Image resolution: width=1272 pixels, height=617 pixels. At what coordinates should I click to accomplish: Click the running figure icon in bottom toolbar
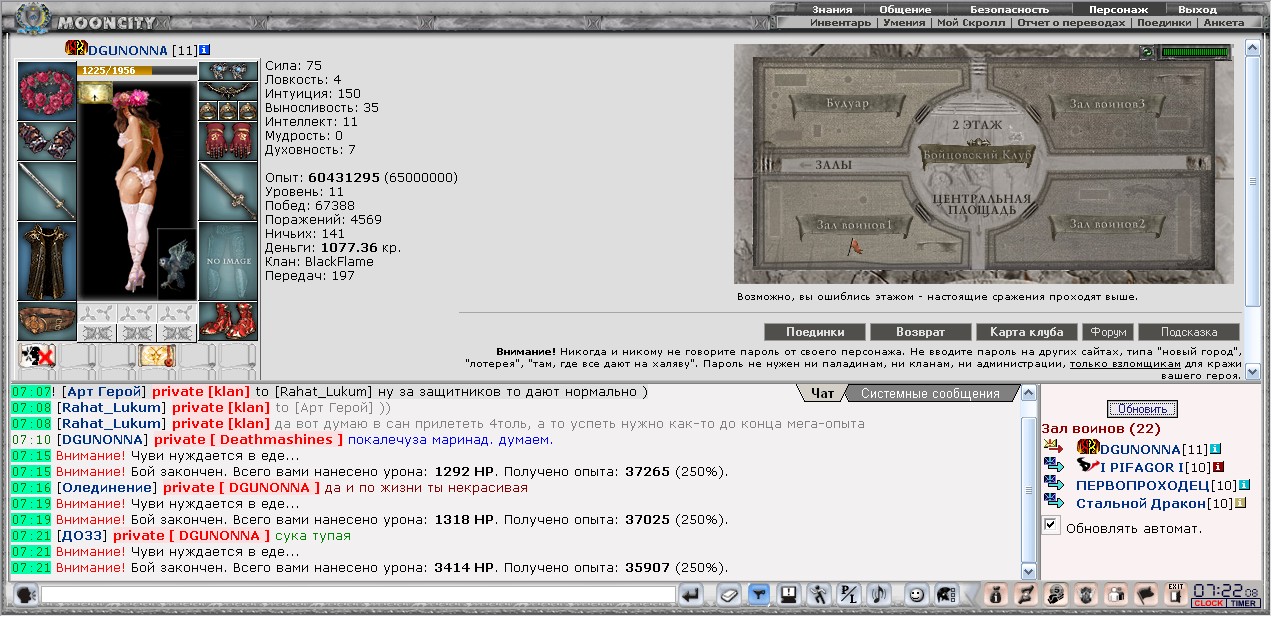[819, 595]
